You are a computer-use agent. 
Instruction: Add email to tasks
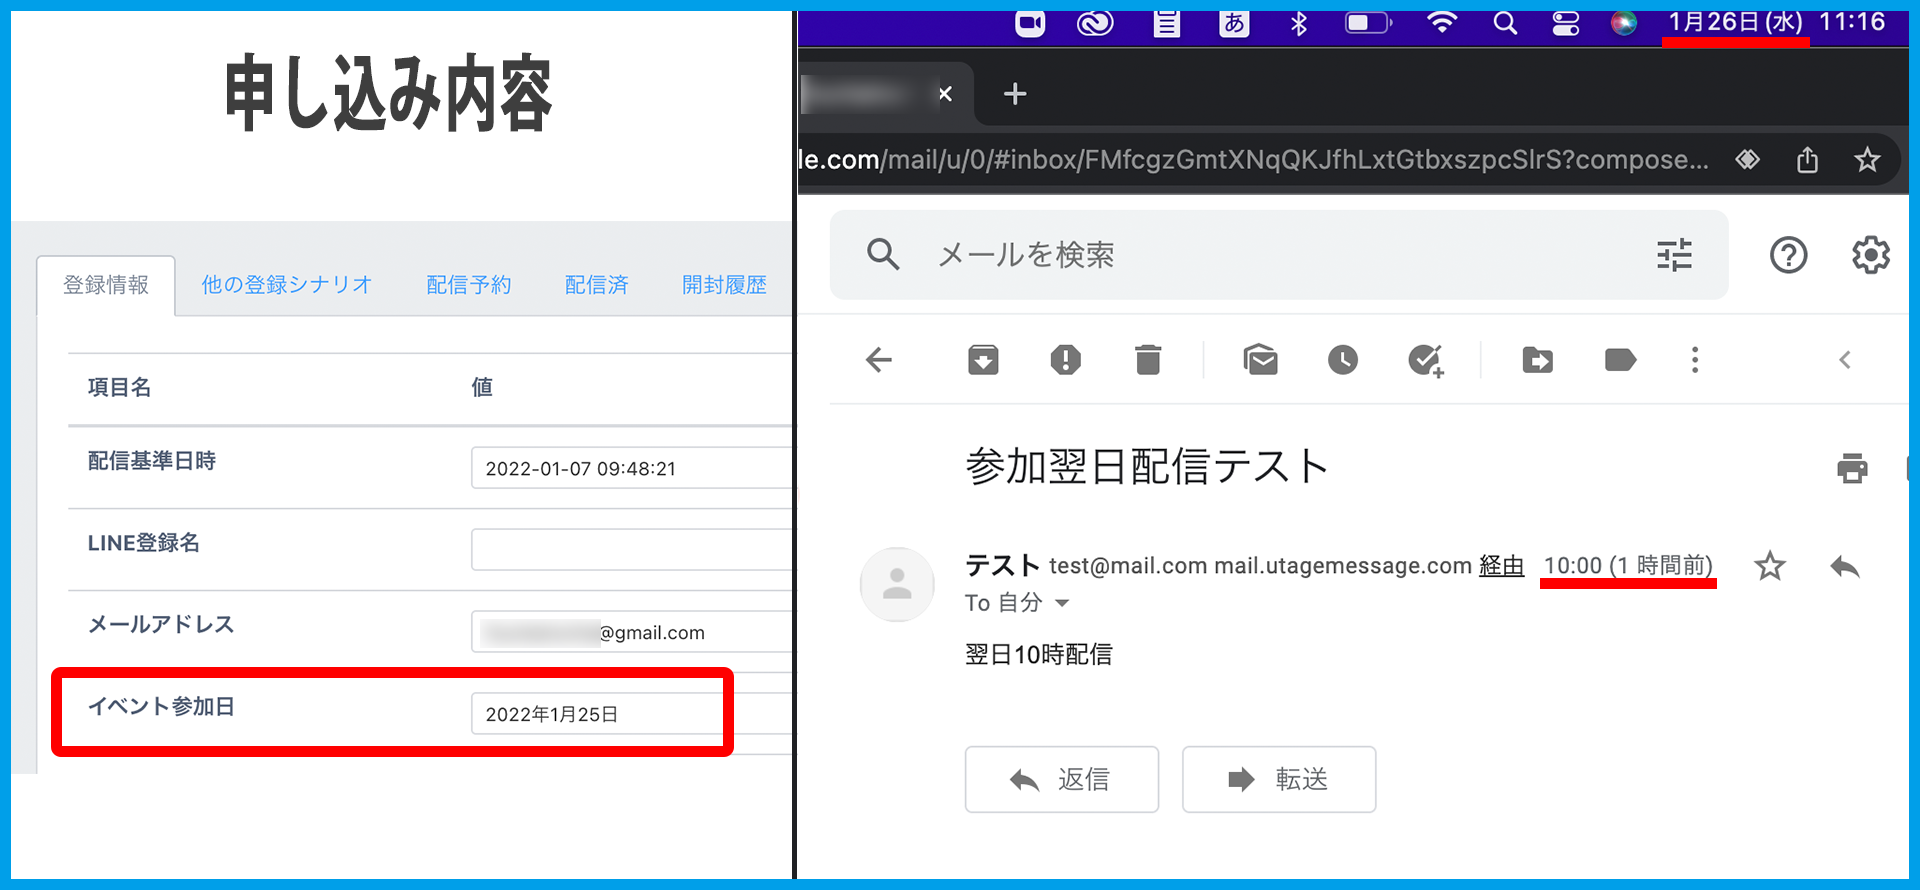pos(1425,360)
